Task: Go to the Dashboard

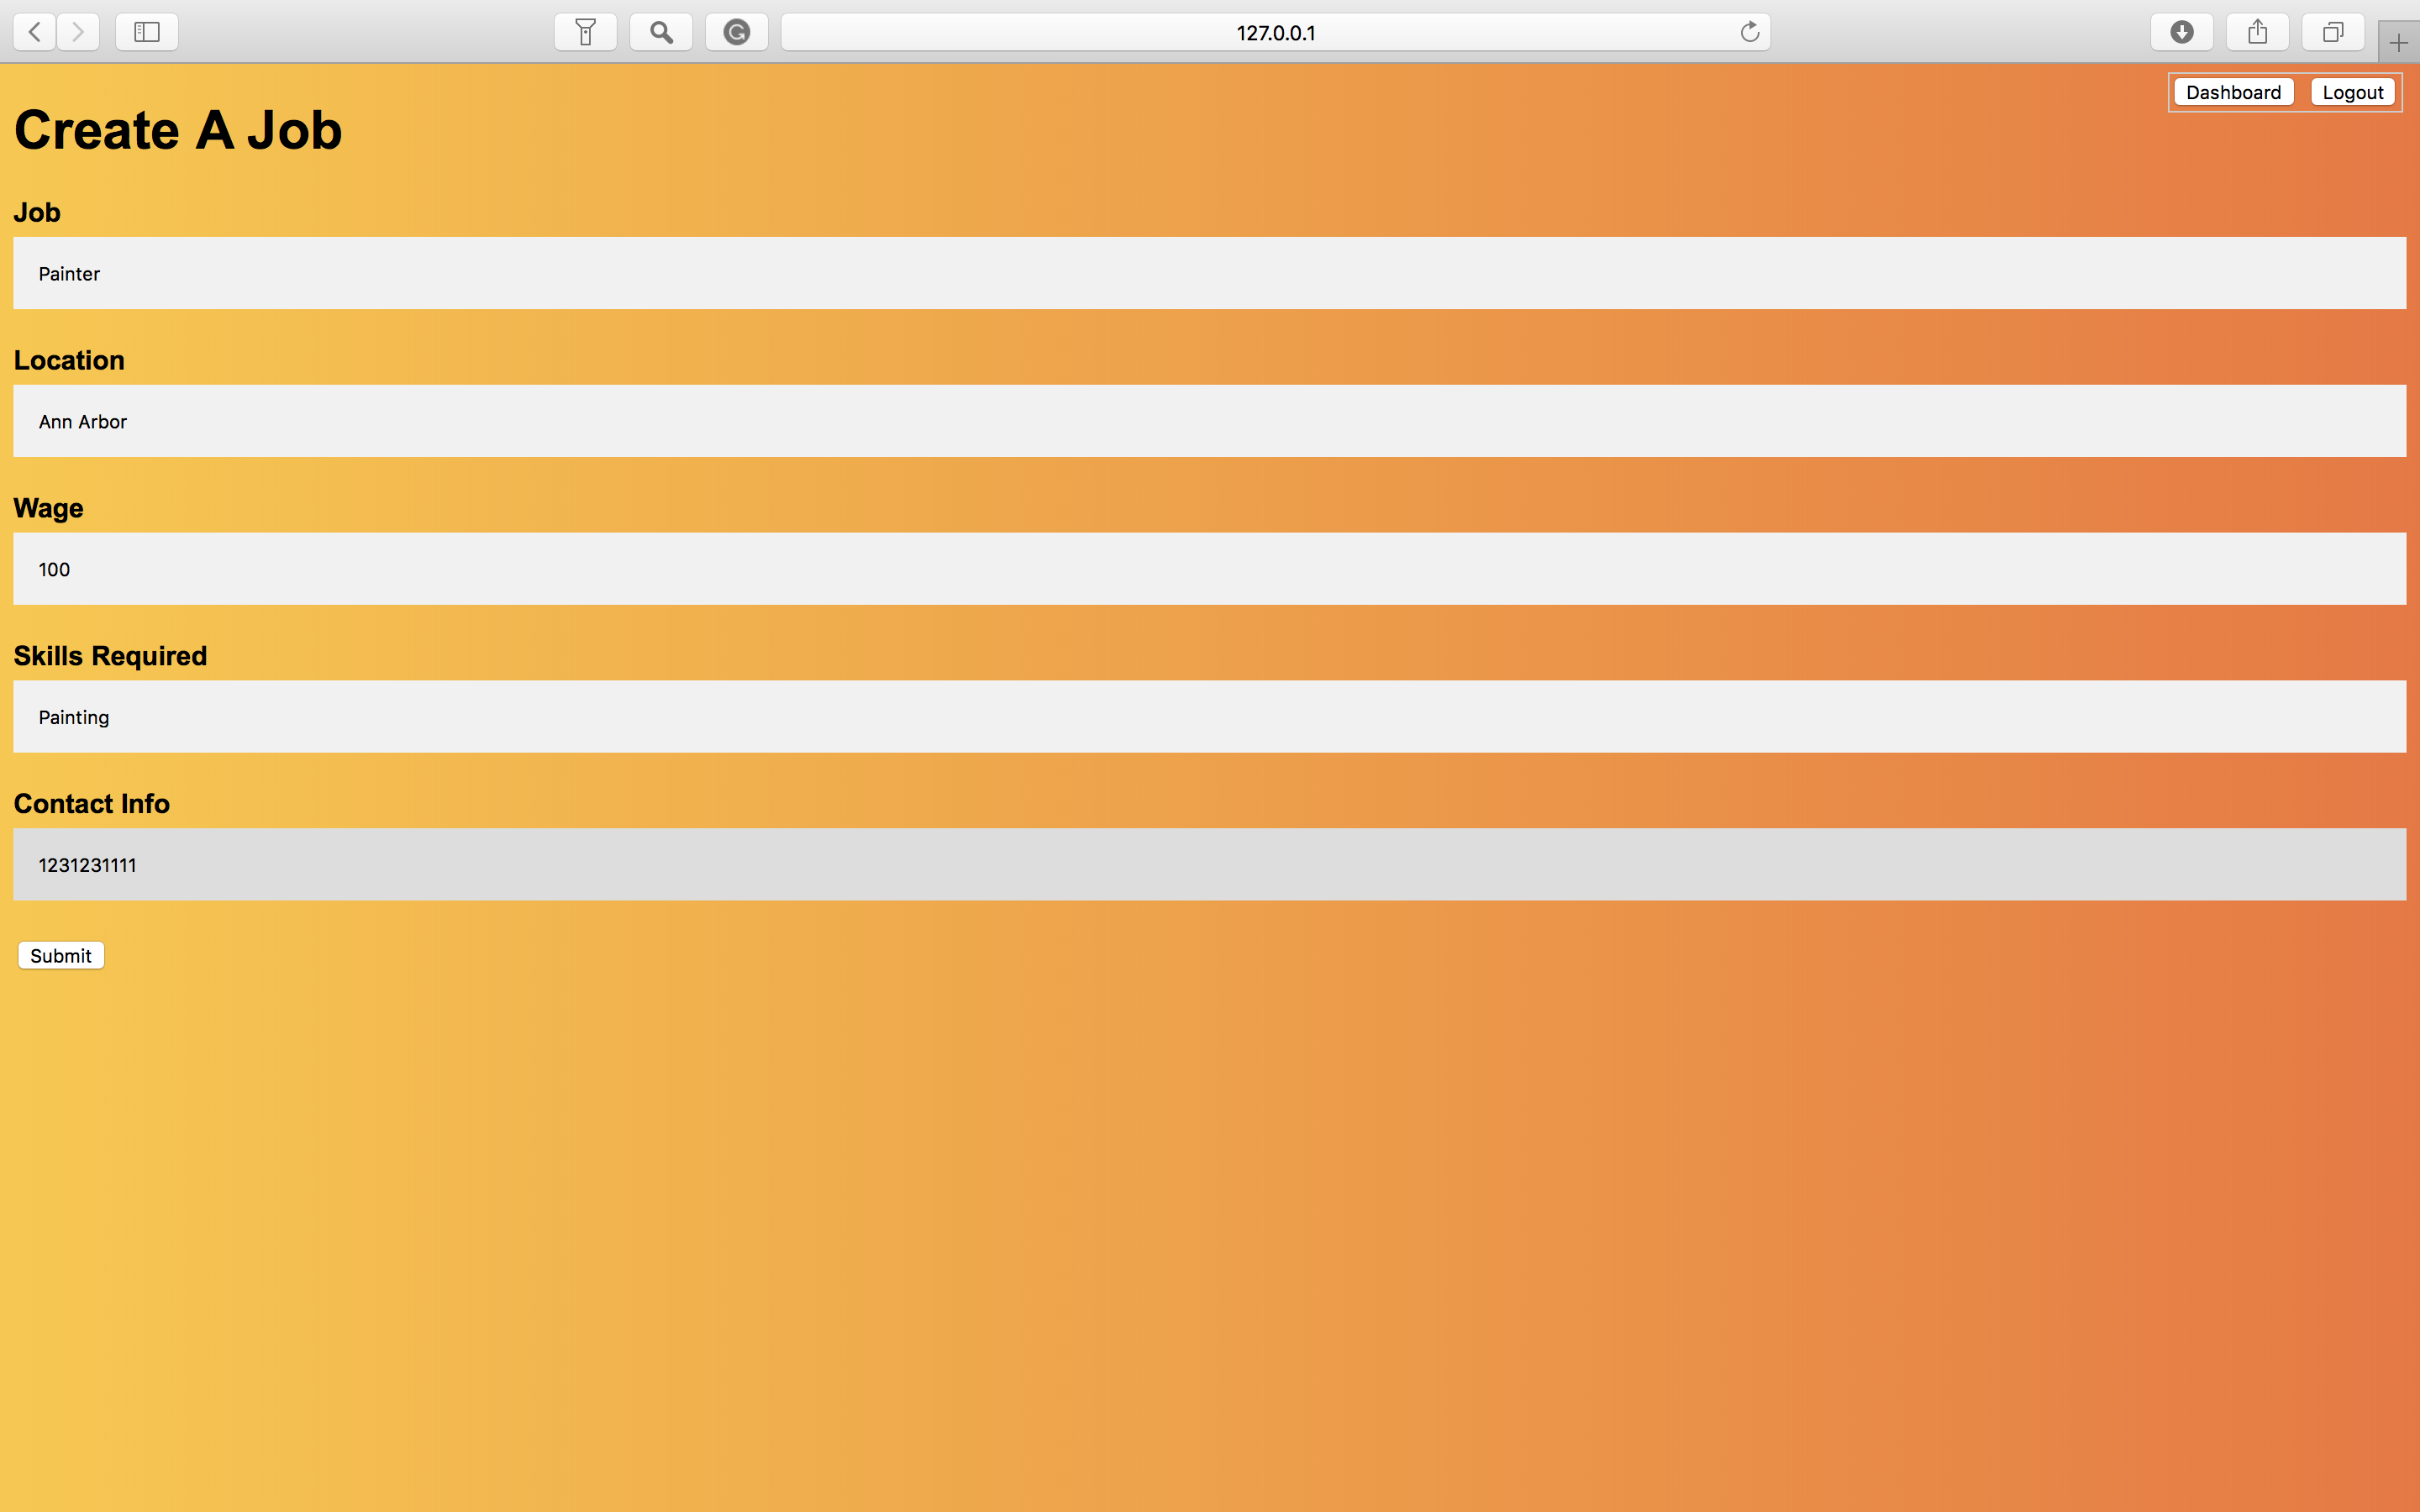Action: click(x=2233, y=92)
